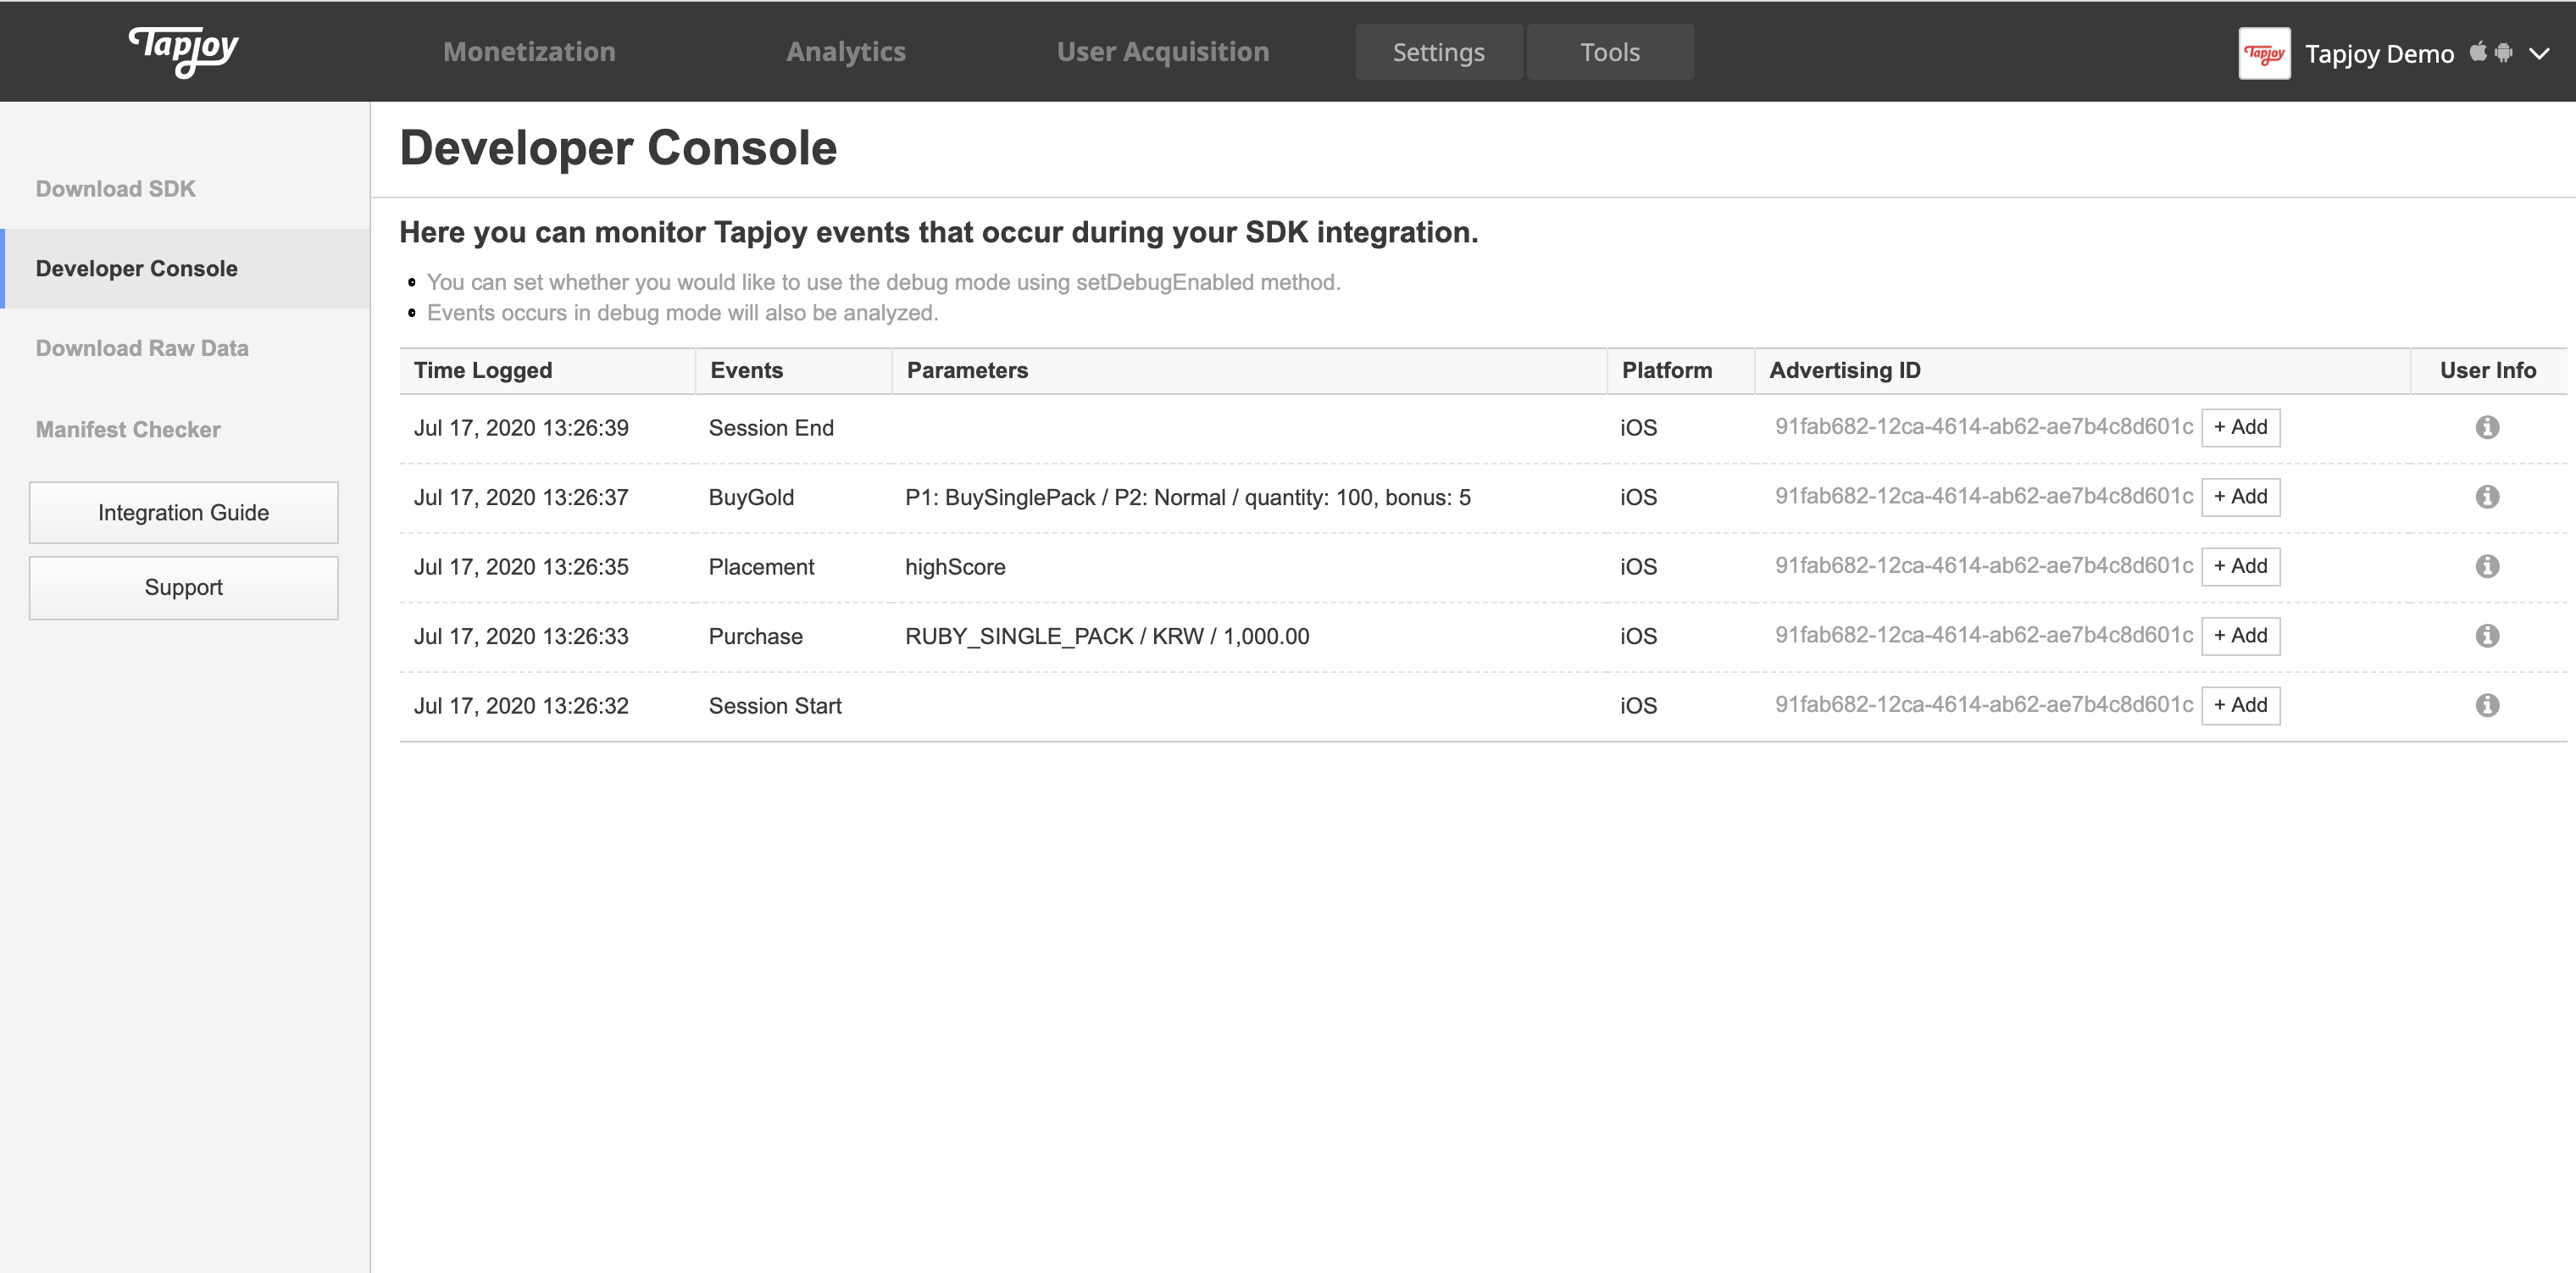Expand the Tapjoy Demo account dropdown chevron
Viewport: 2576px width, 1273px height.
[2539, 53]
